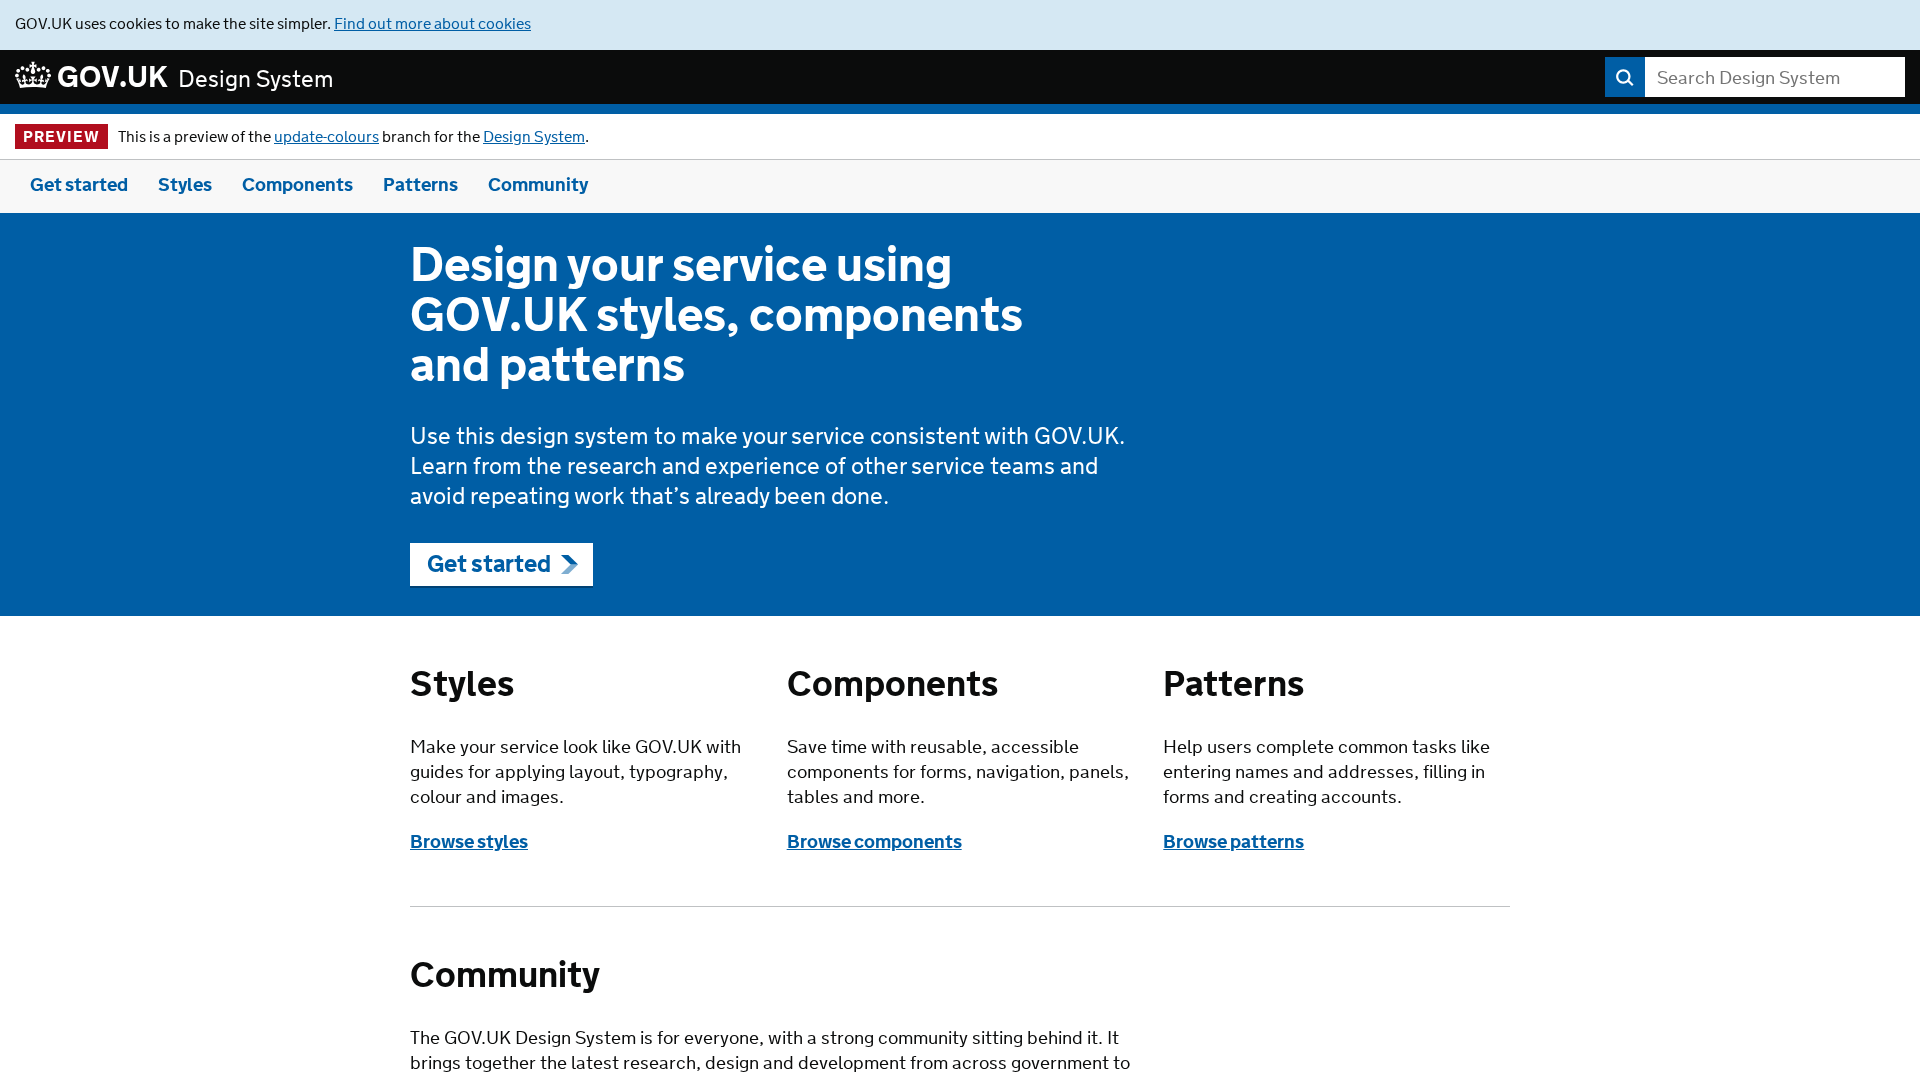Follow the Browse patterns link

pos(1233,842)
